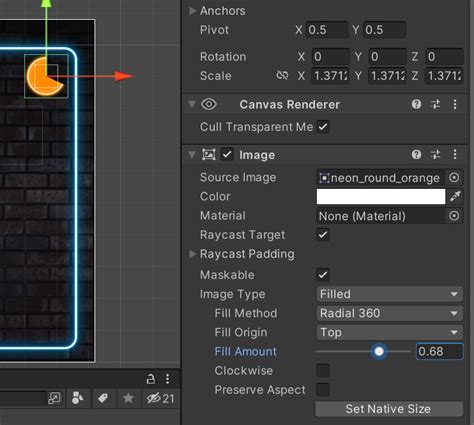Click the Fill Amount slider handle
Screen dimensions: 474x425
(x=379, y=351)
